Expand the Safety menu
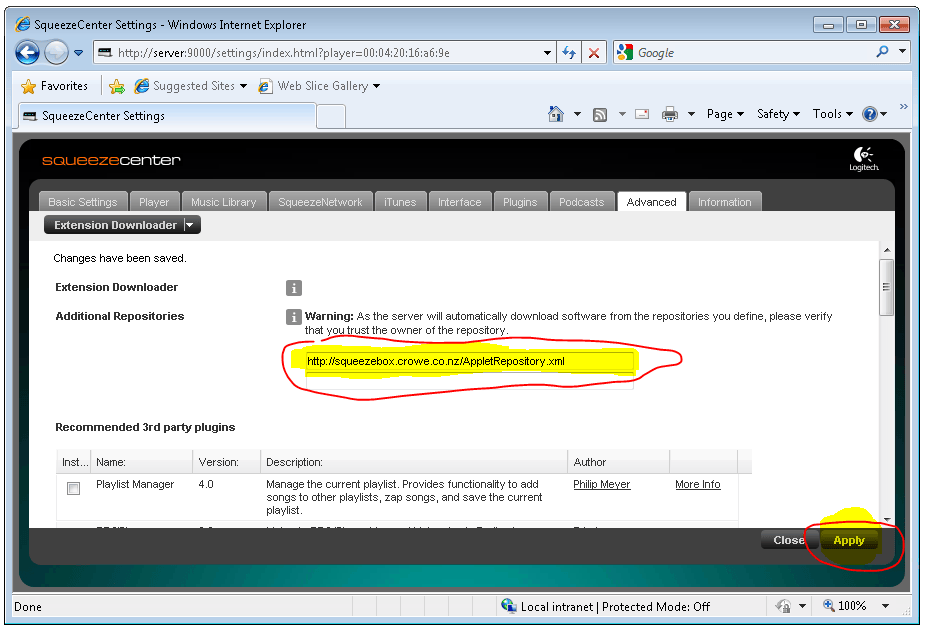Image resolution: width=926 pixels, height=630 pixels. [x=778, y=114]
